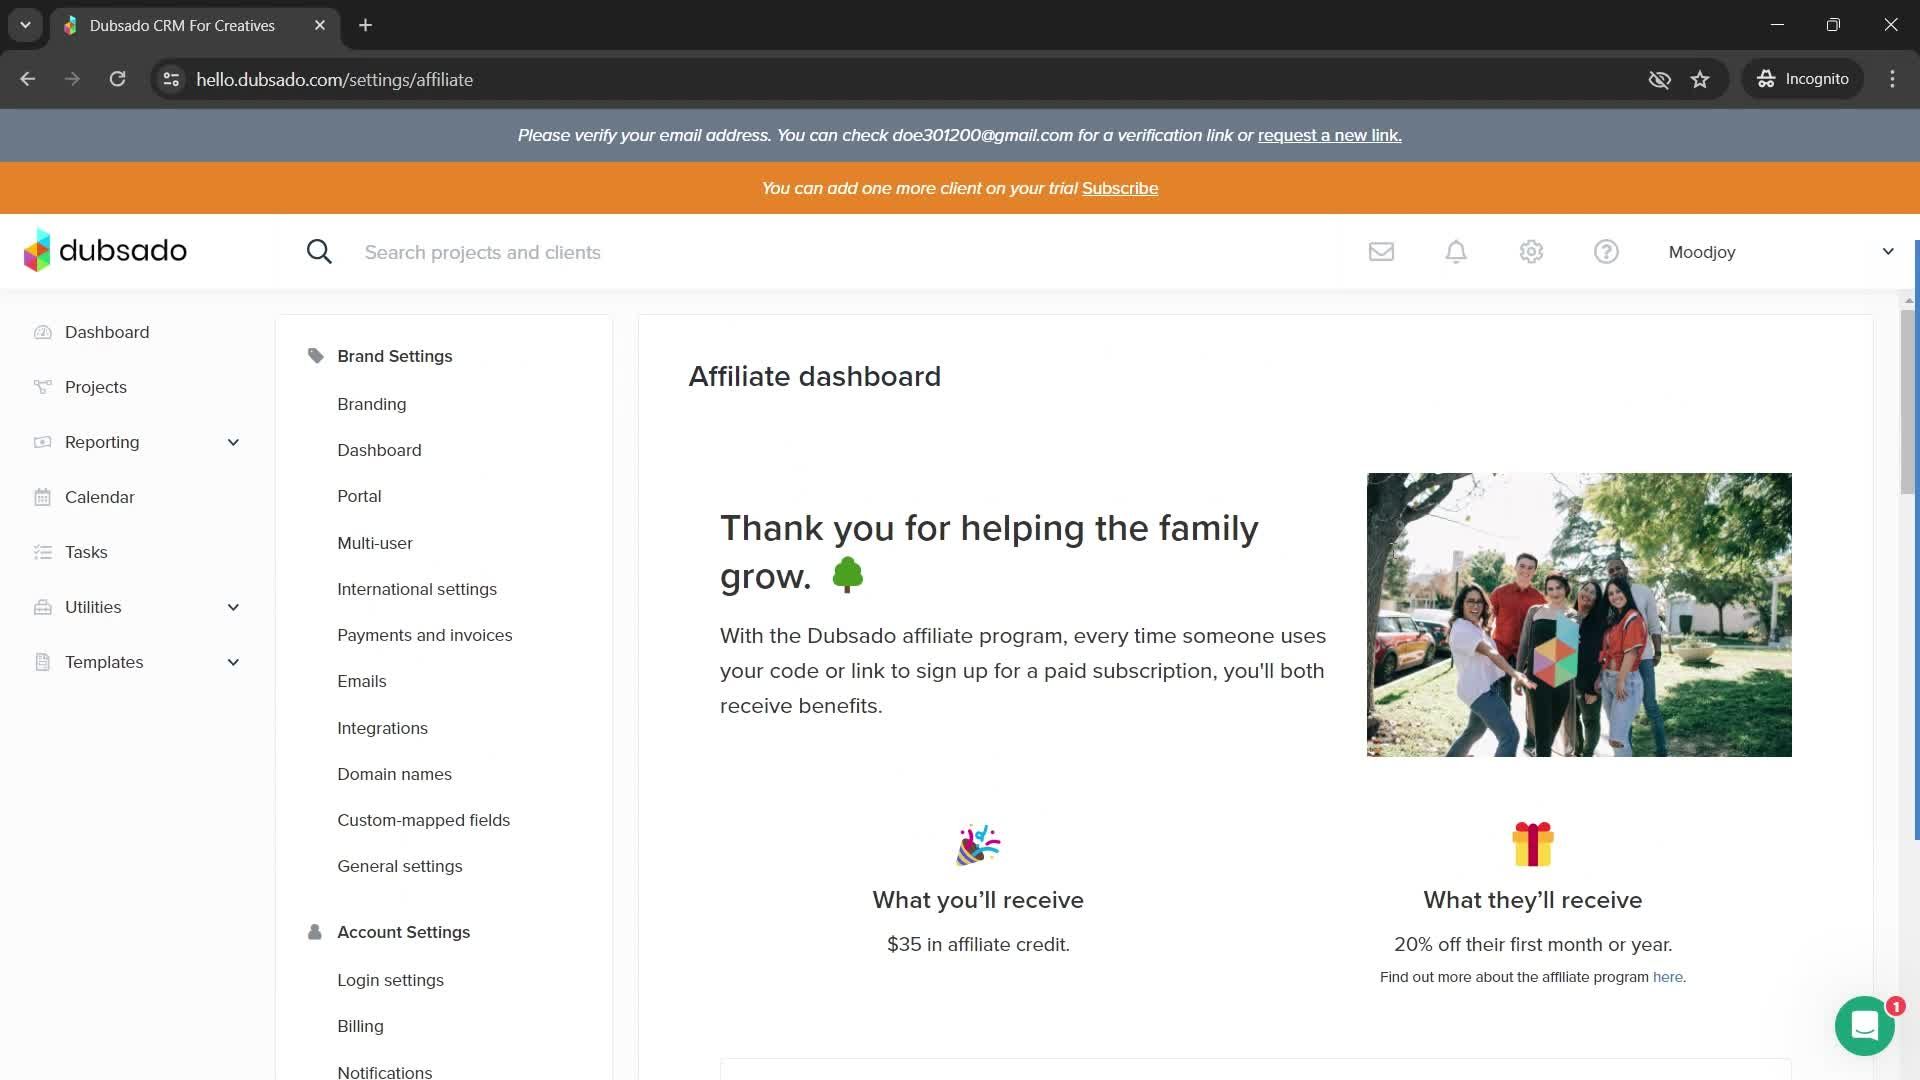Open General settings
Screen dimensions: 1920x1080
[x=400, y=866]
